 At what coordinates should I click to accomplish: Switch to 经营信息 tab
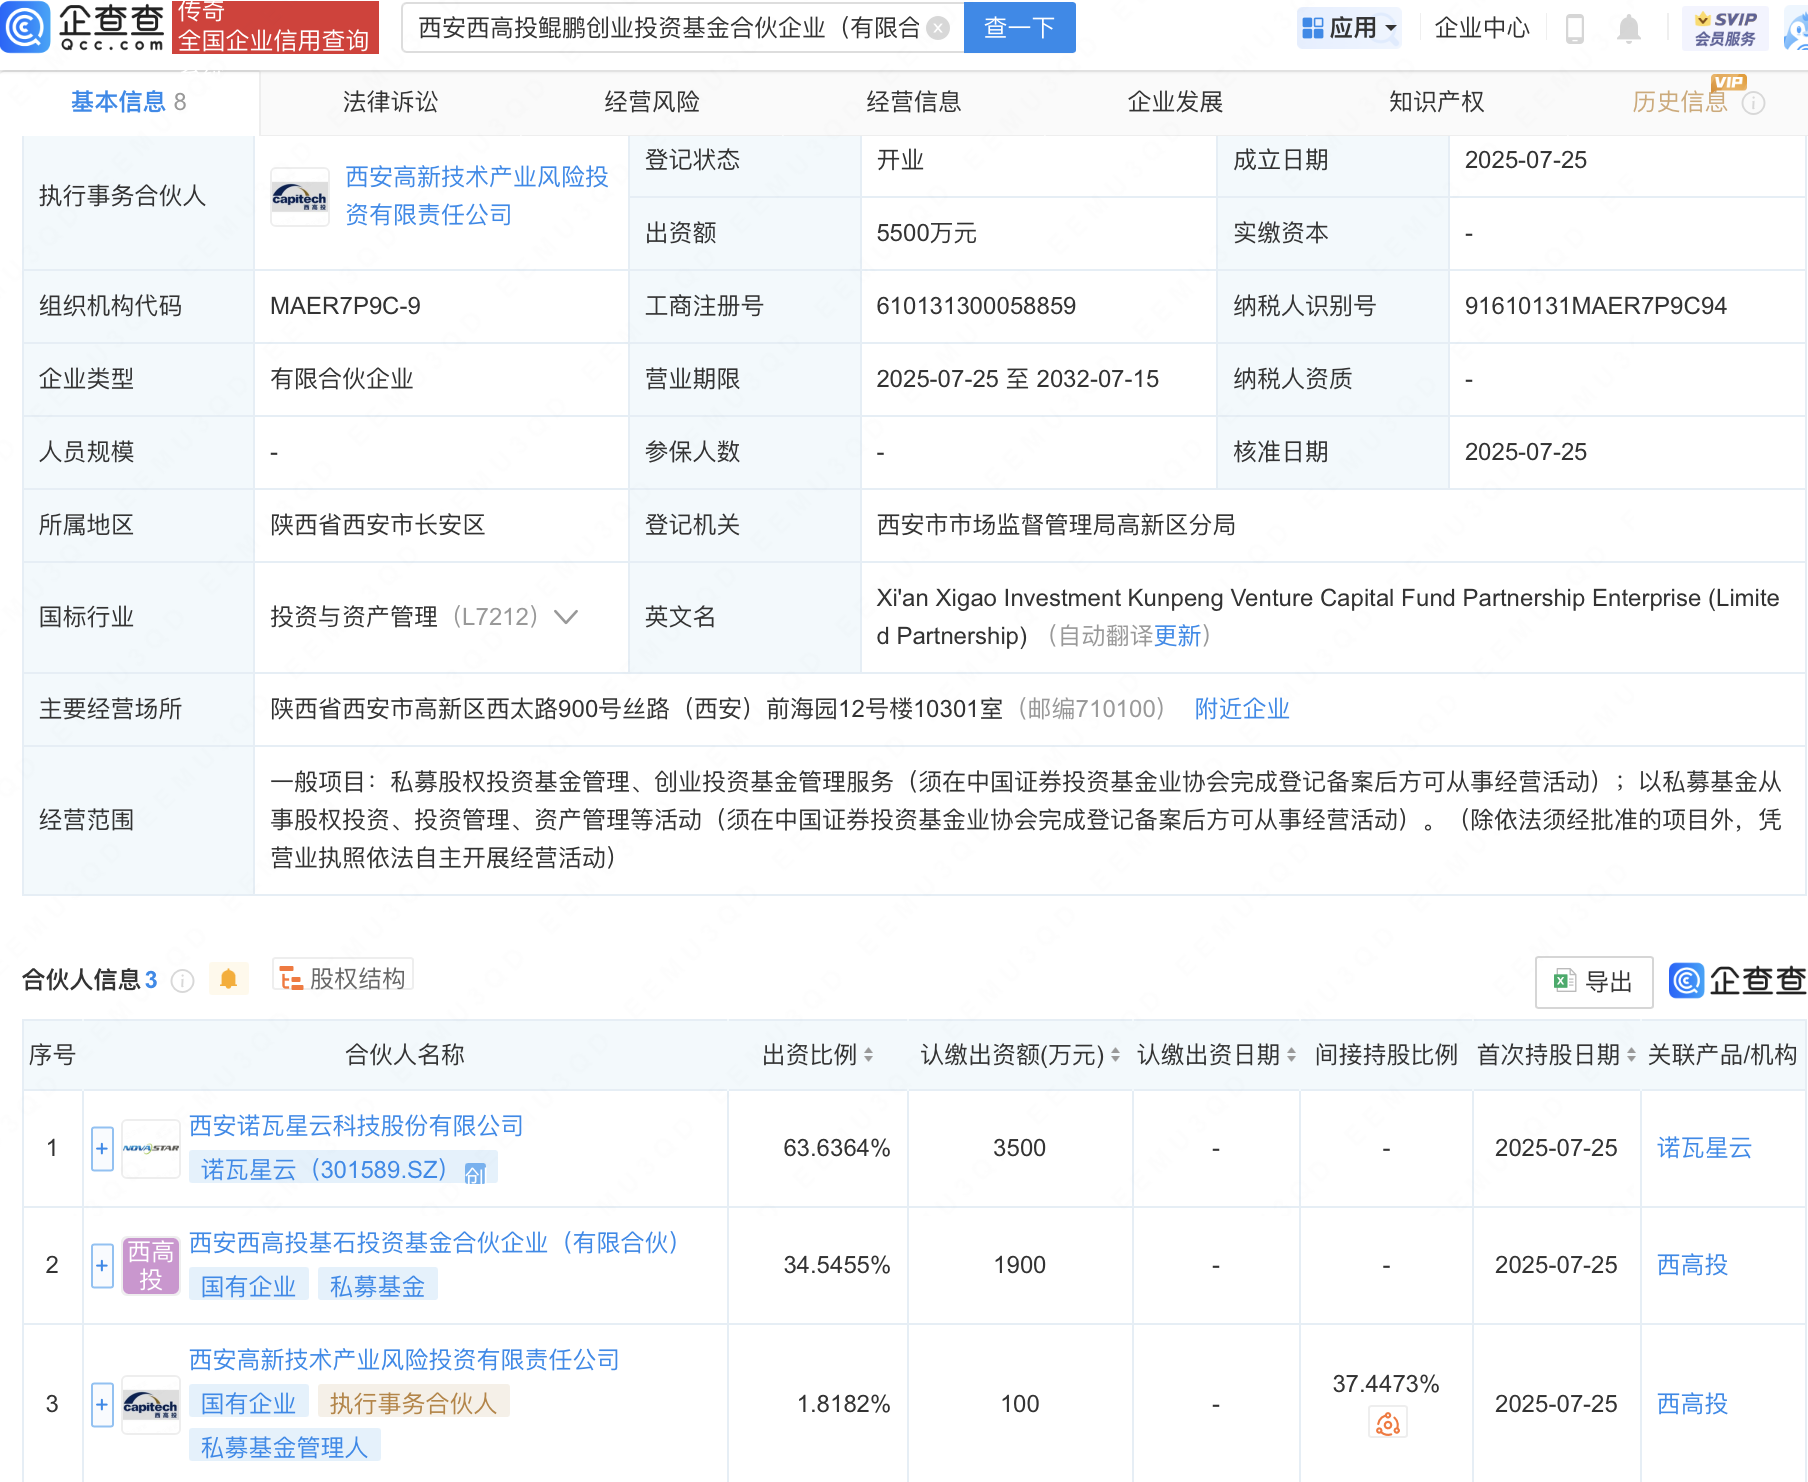914,102
